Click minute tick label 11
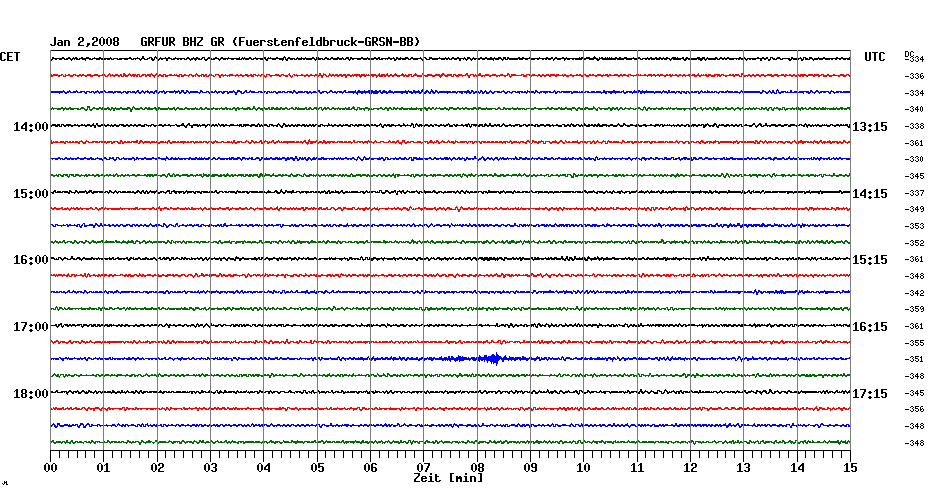The image size is (930, 494). [637, 467]
